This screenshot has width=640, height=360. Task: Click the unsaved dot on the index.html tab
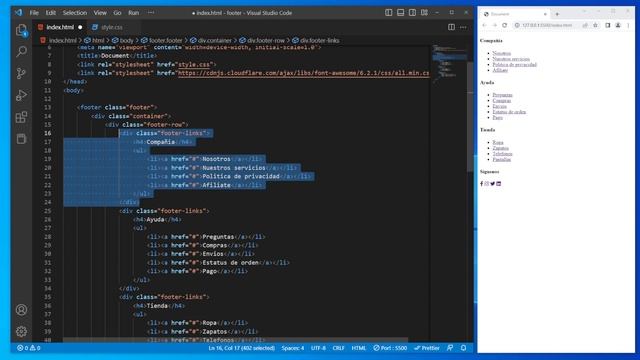[80, 27]
